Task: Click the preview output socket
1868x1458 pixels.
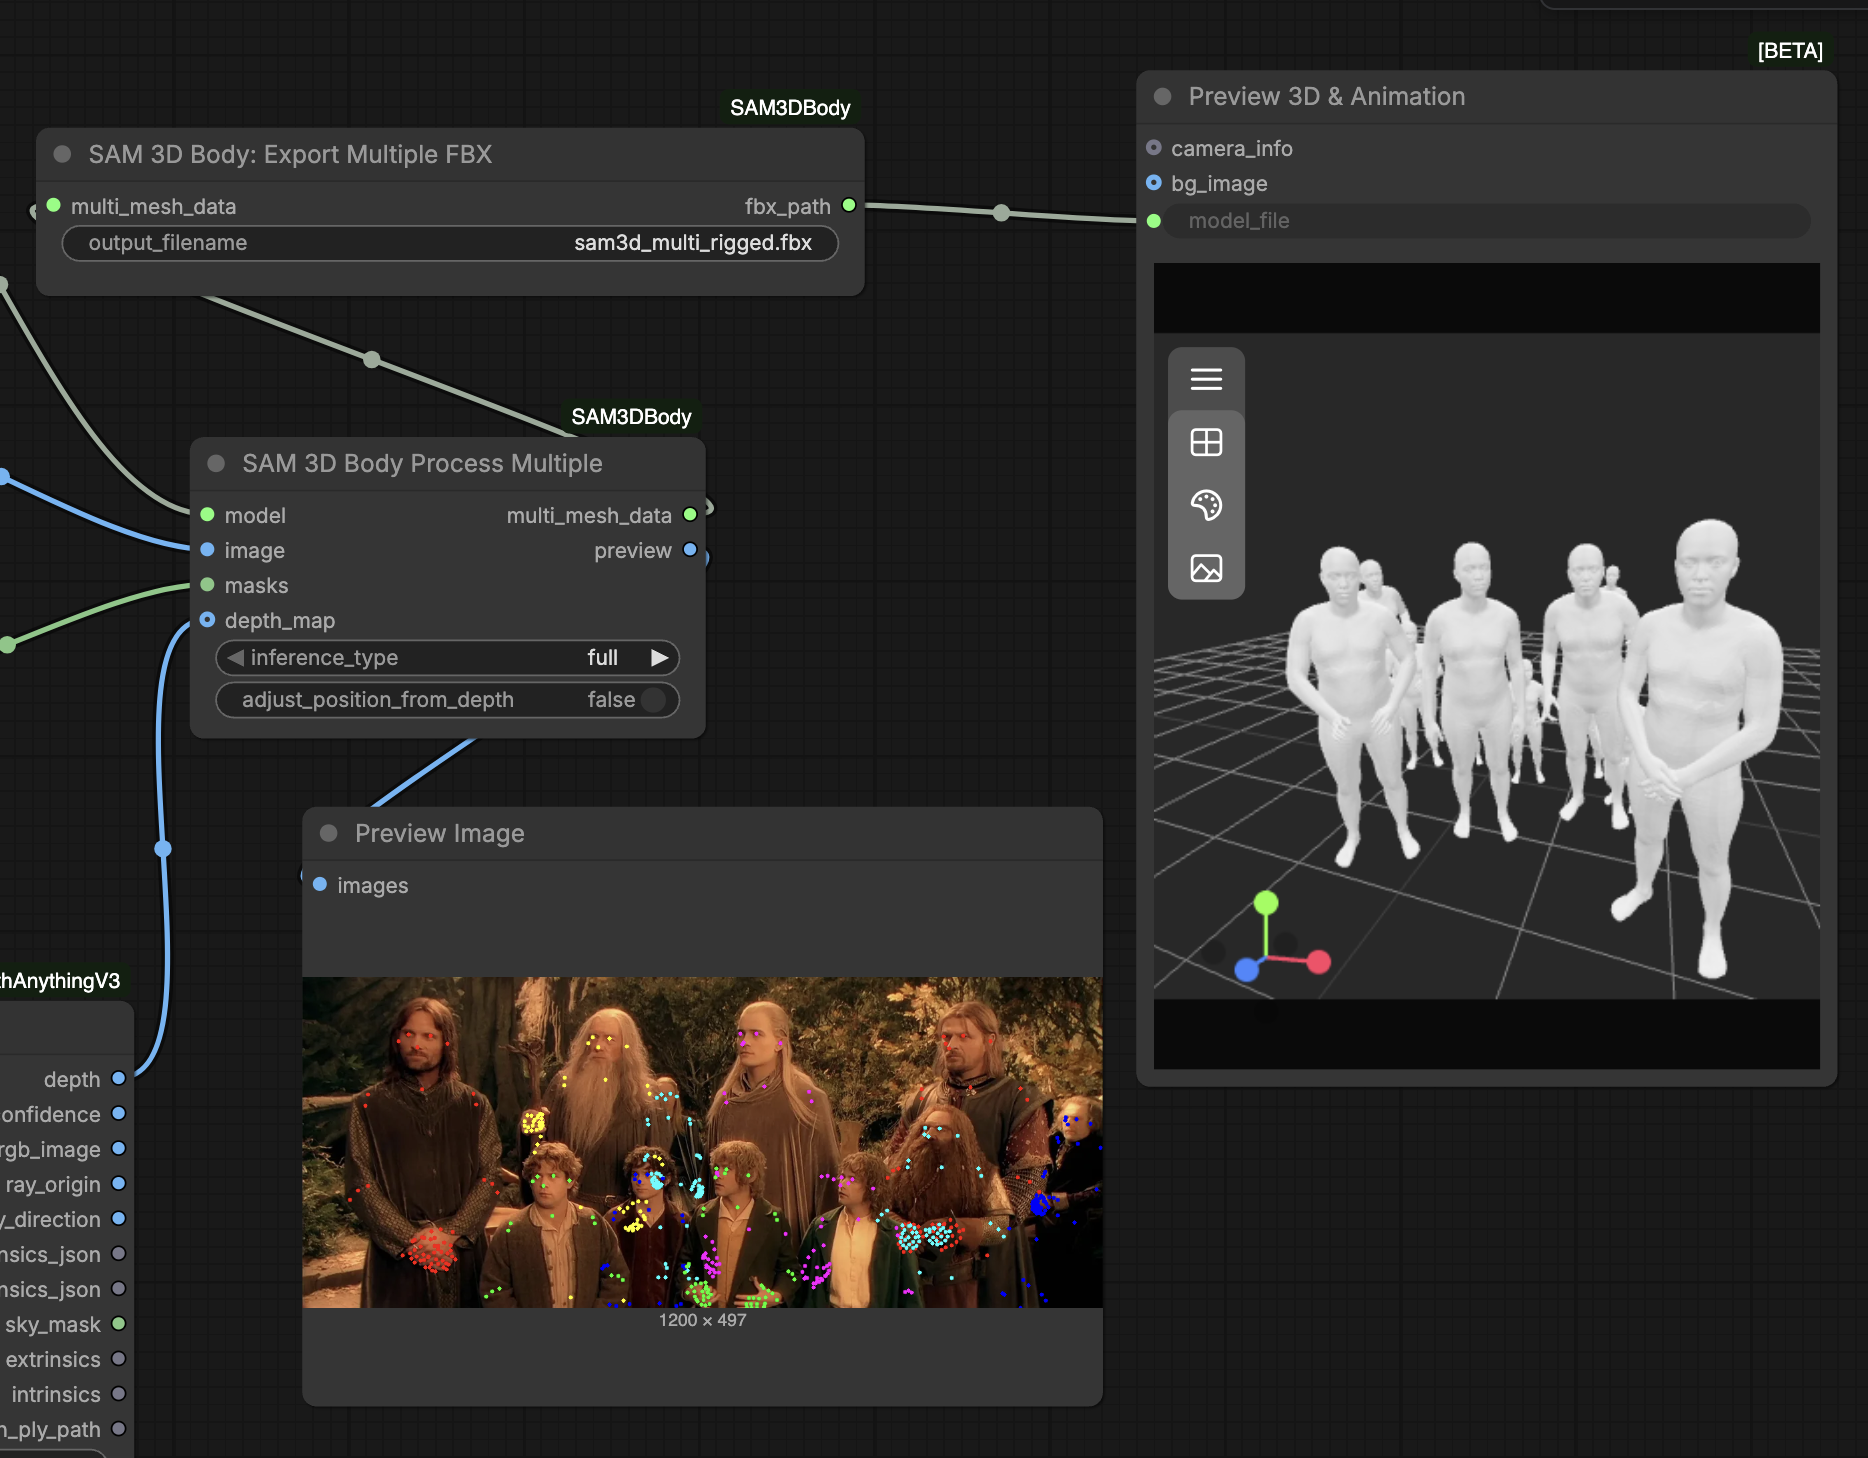Action: [690, 549]
